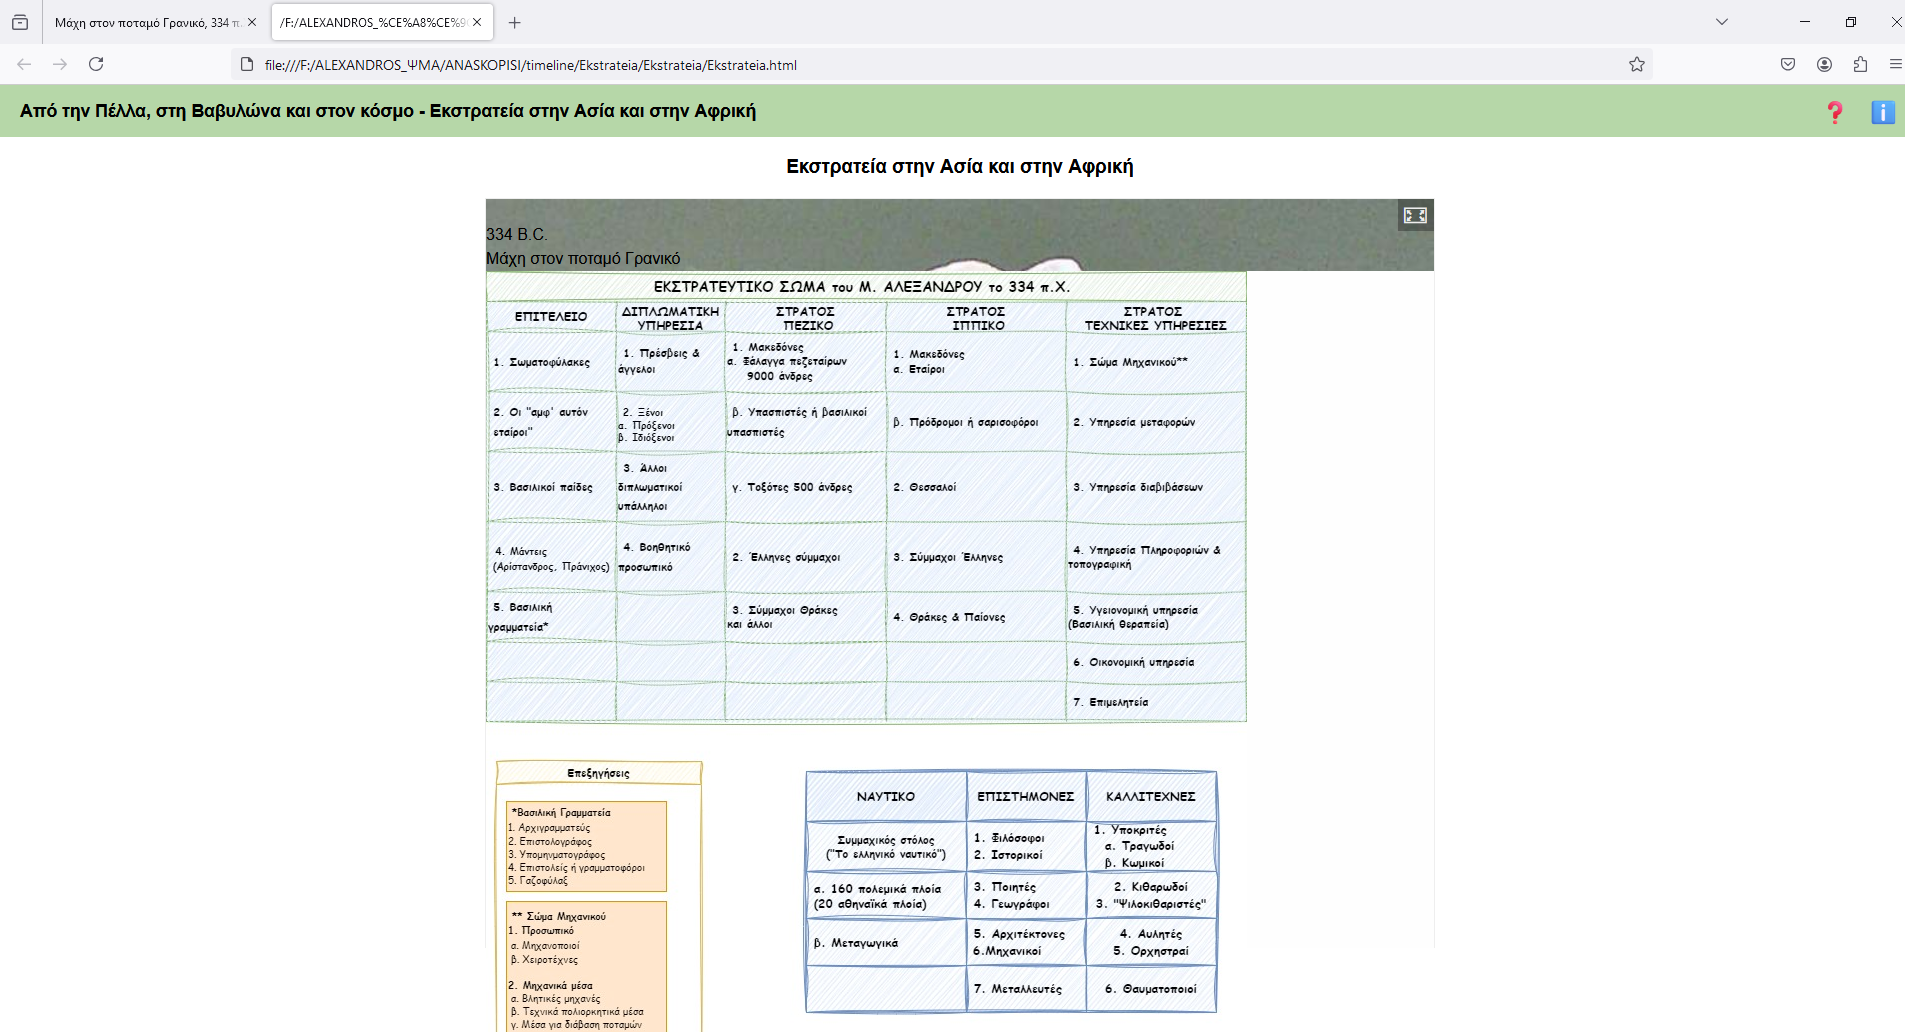Close the 'Μάχη στον ποταμό Γρανικό' tab
This screenshot has height=1032, width=1905.
(252, 22)
